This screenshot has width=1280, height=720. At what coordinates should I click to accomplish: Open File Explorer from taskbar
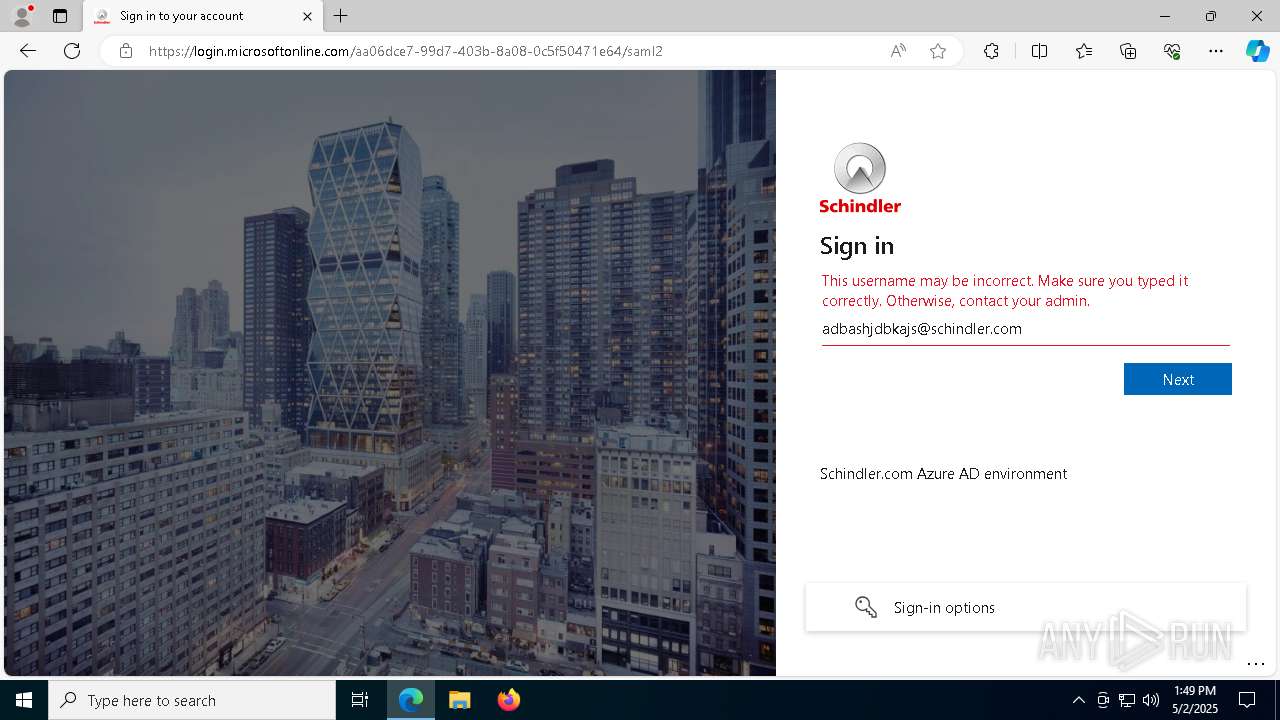click(x=460, y=700)
